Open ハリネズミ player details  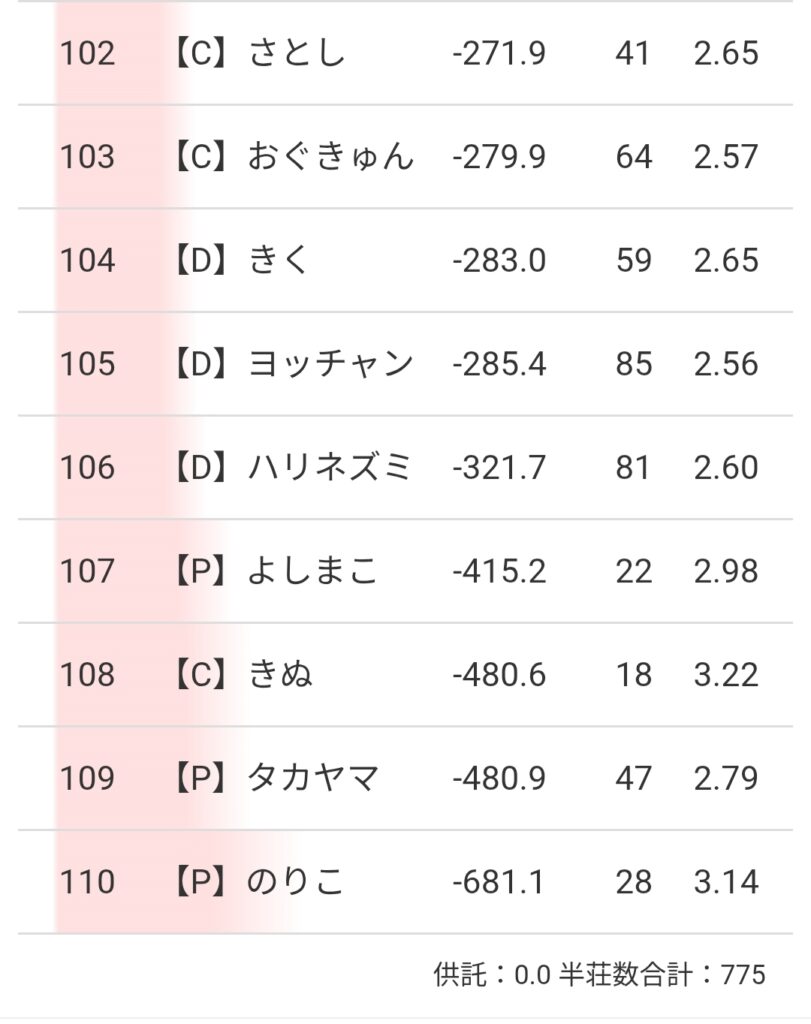(330, 467)
